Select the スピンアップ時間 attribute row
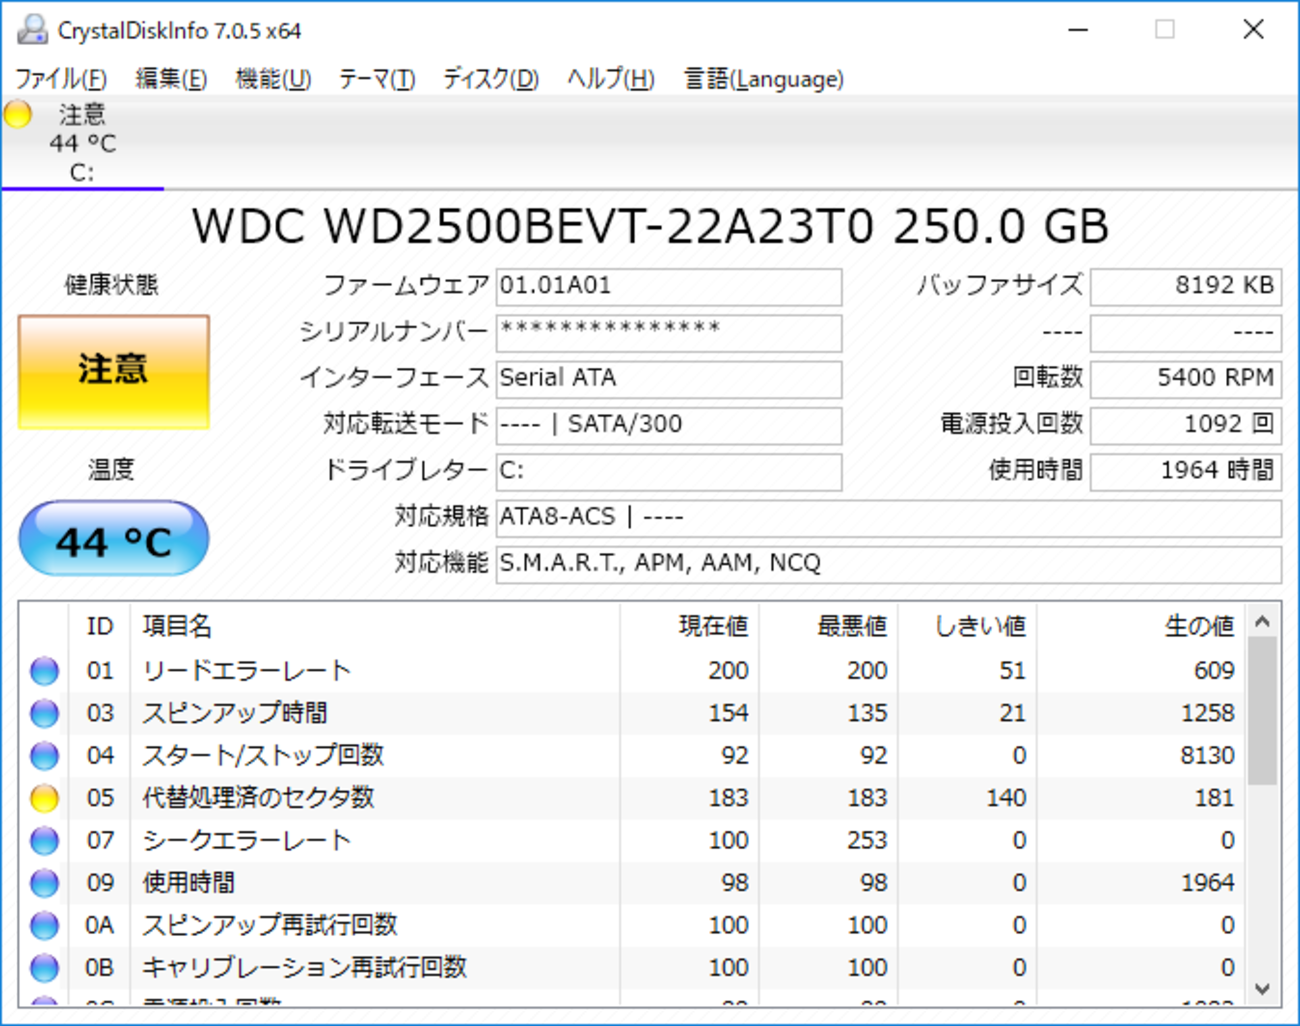The image size is (1300, 1026). (633, 713)
